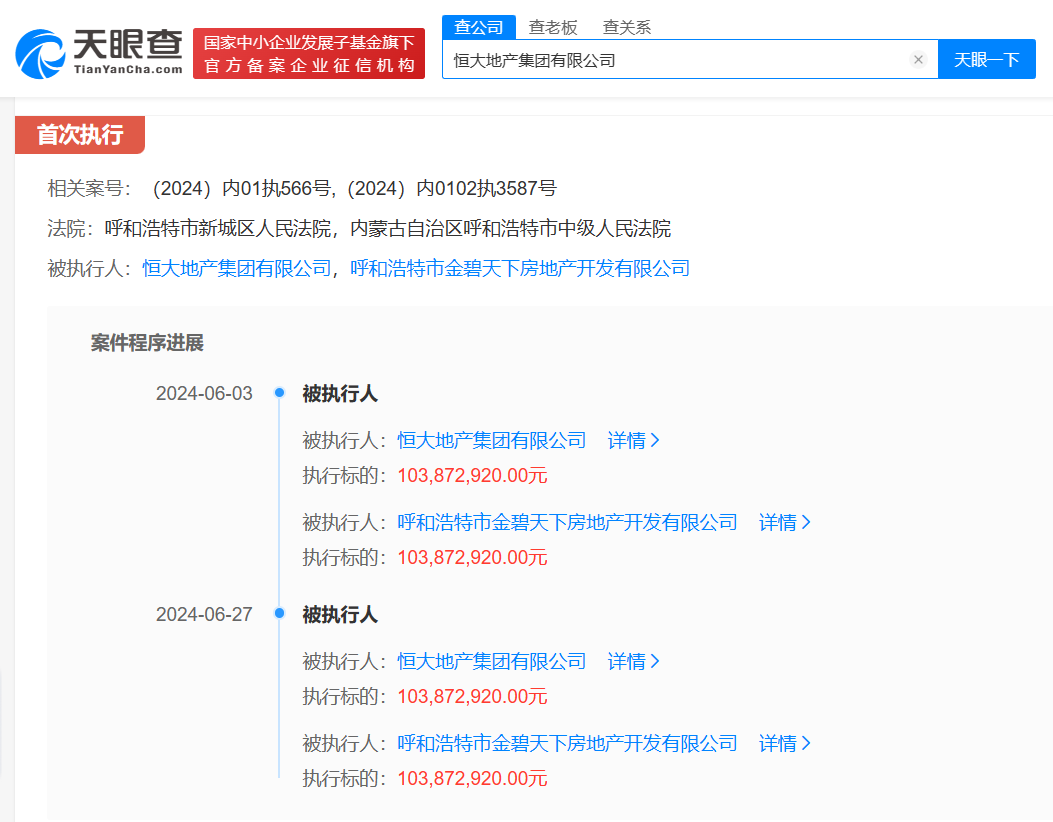Click the company name search input field
The width and height of the screenshot is (1053, 822).
pos(675,60)
